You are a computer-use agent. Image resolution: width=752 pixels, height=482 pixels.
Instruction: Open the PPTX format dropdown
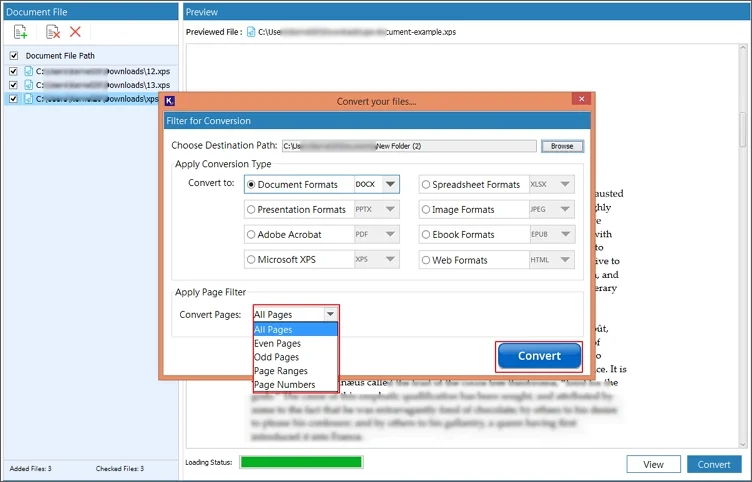coord(390,209)
